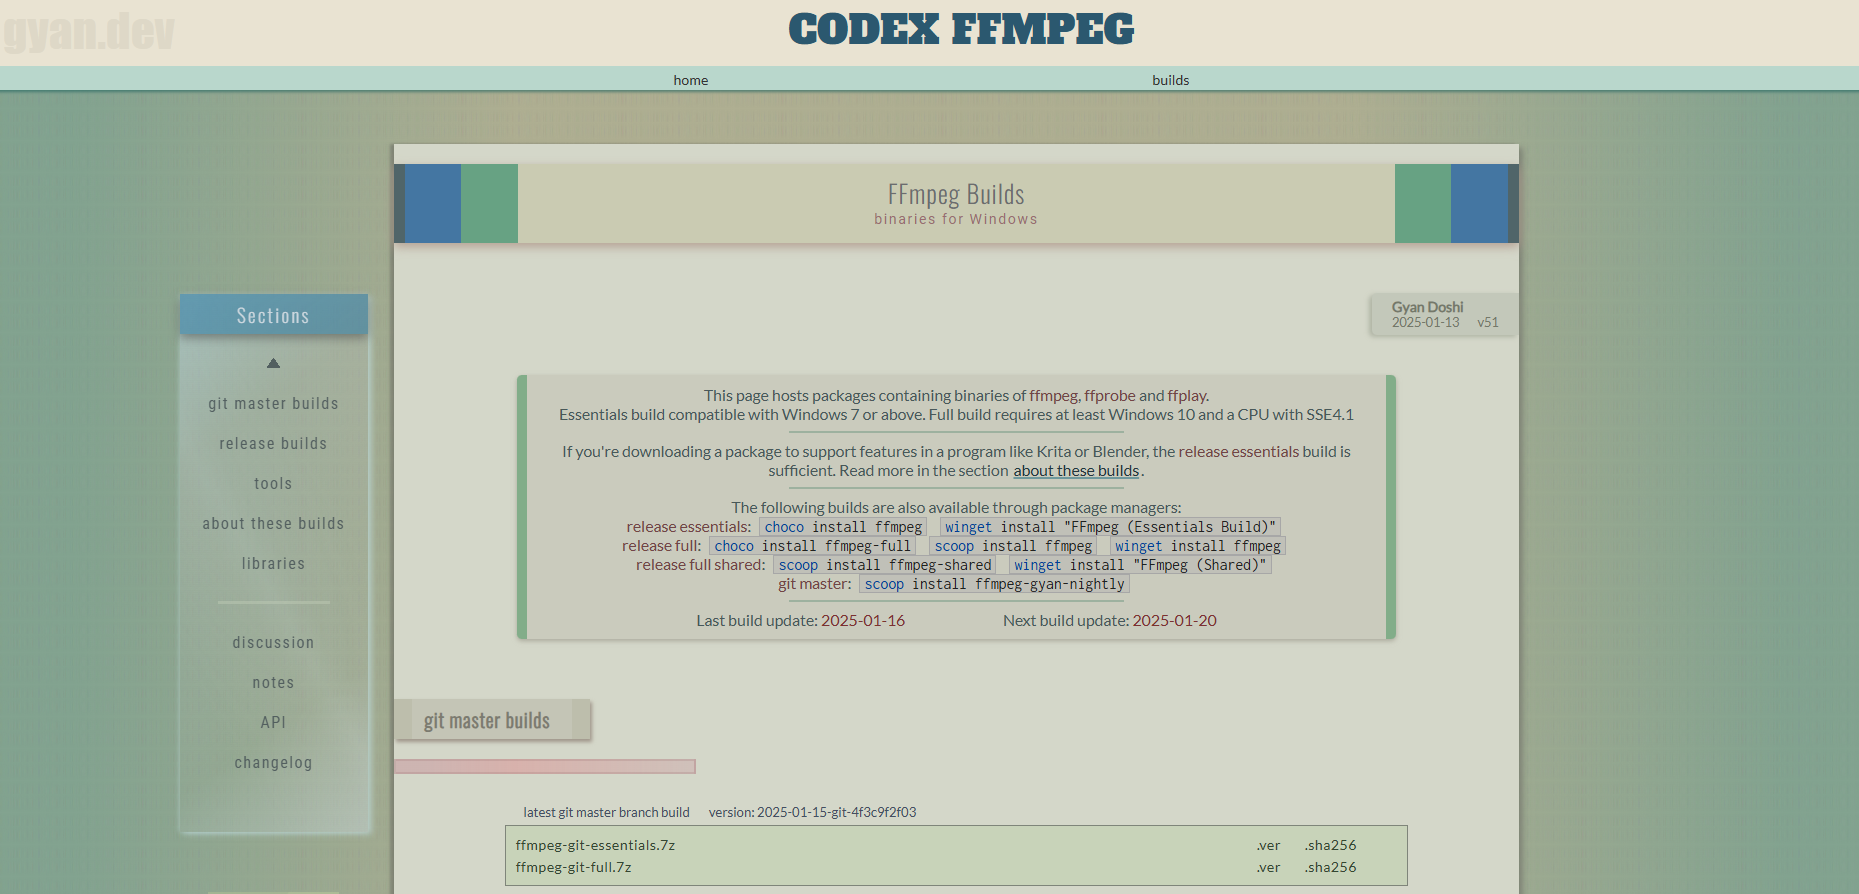1859x894 pixels.
Task: Open .ver for ffmpeg-git-essentials.7z
Action: click(1268, 845)
